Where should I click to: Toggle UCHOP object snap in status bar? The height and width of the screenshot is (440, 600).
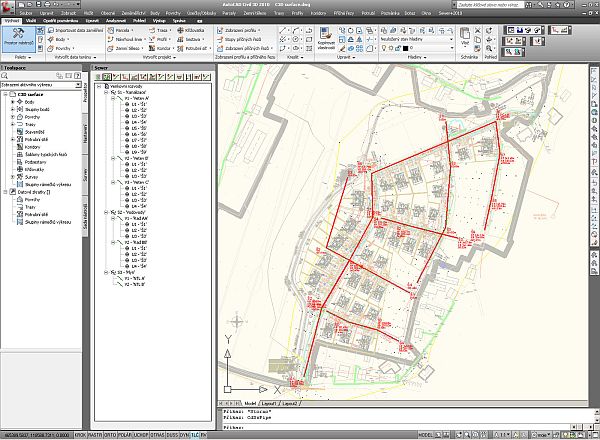141,435
